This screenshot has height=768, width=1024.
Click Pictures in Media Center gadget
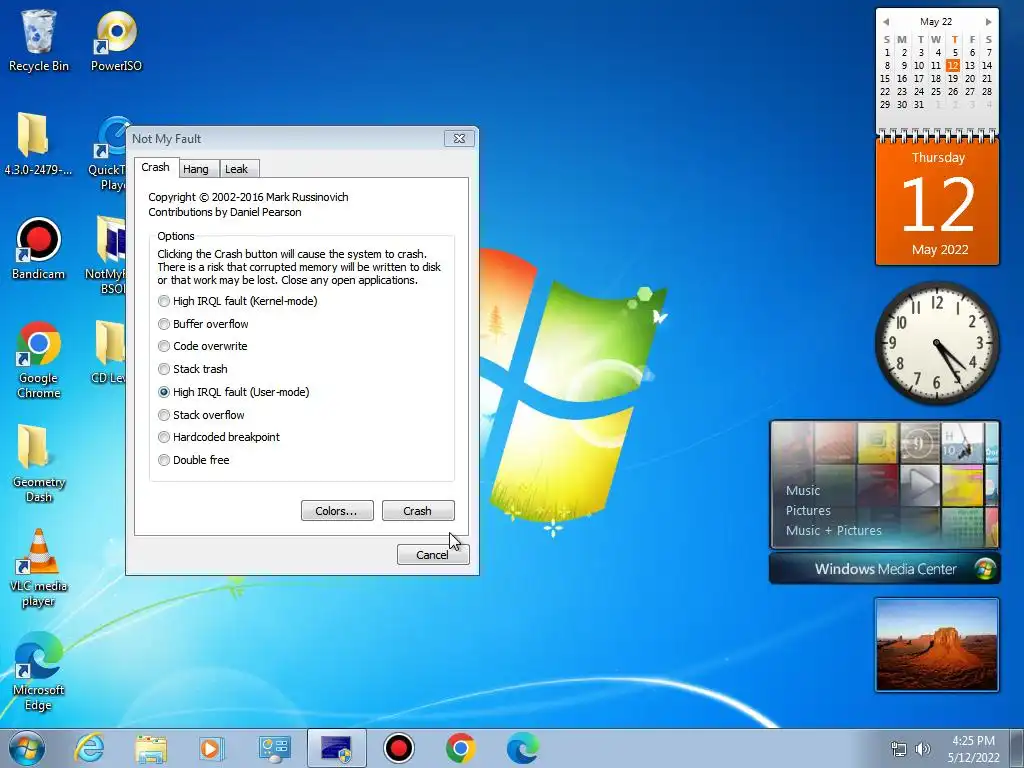click(808, 511)
